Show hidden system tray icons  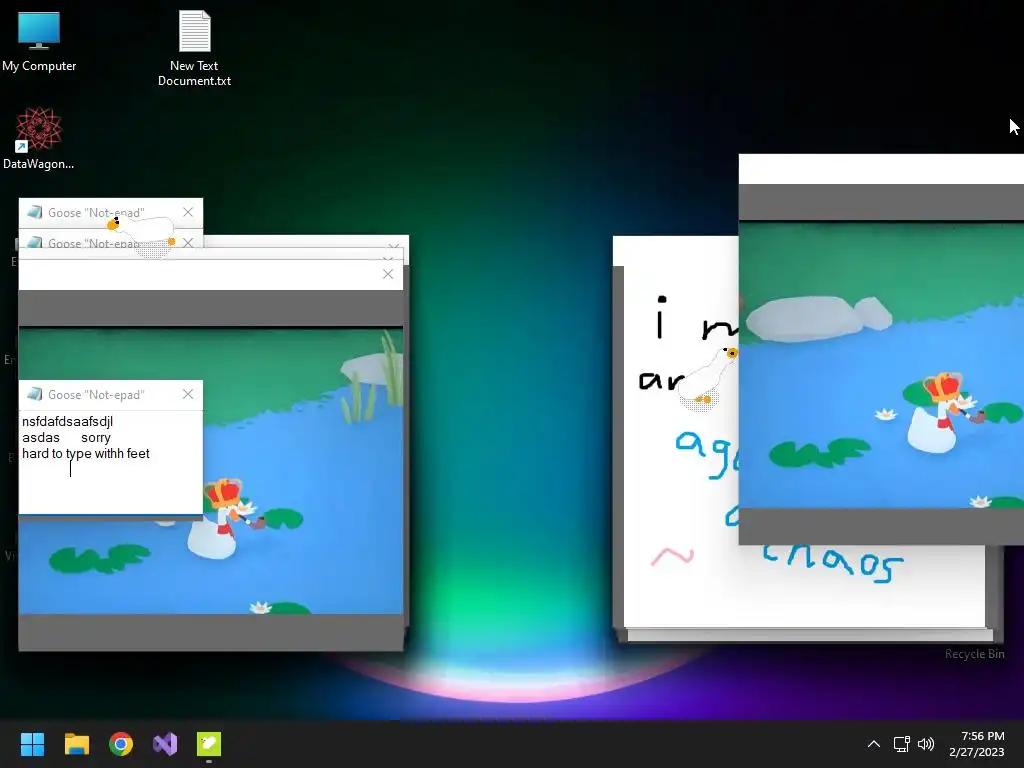point(874,744)
